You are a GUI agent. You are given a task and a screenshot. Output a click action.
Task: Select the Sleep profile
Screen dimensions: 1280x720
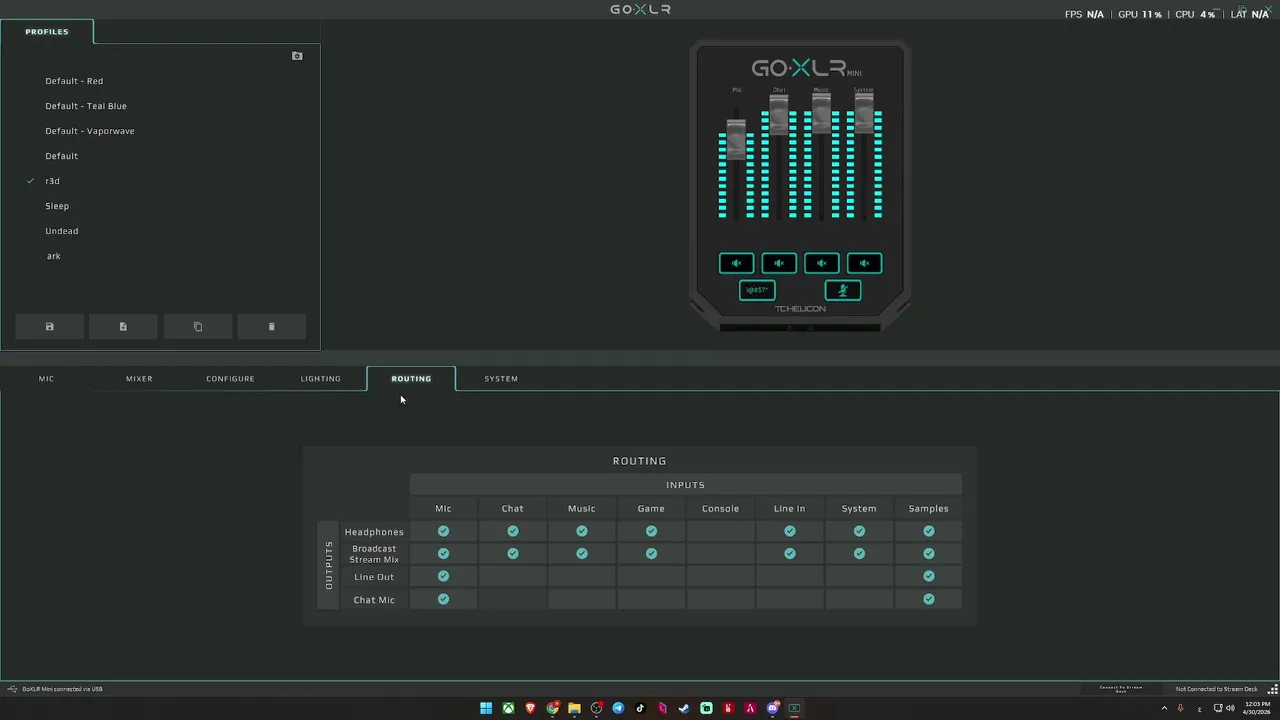57,206
